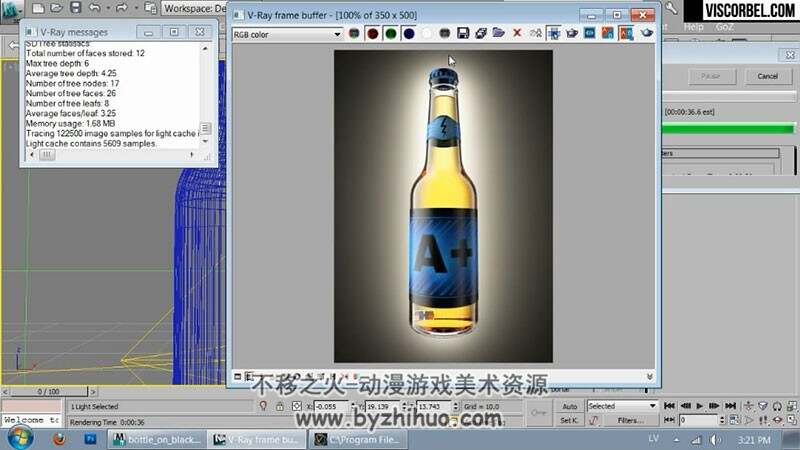Click the Pause render button
This screenshot has width=800, height=450.
[710, 77]
